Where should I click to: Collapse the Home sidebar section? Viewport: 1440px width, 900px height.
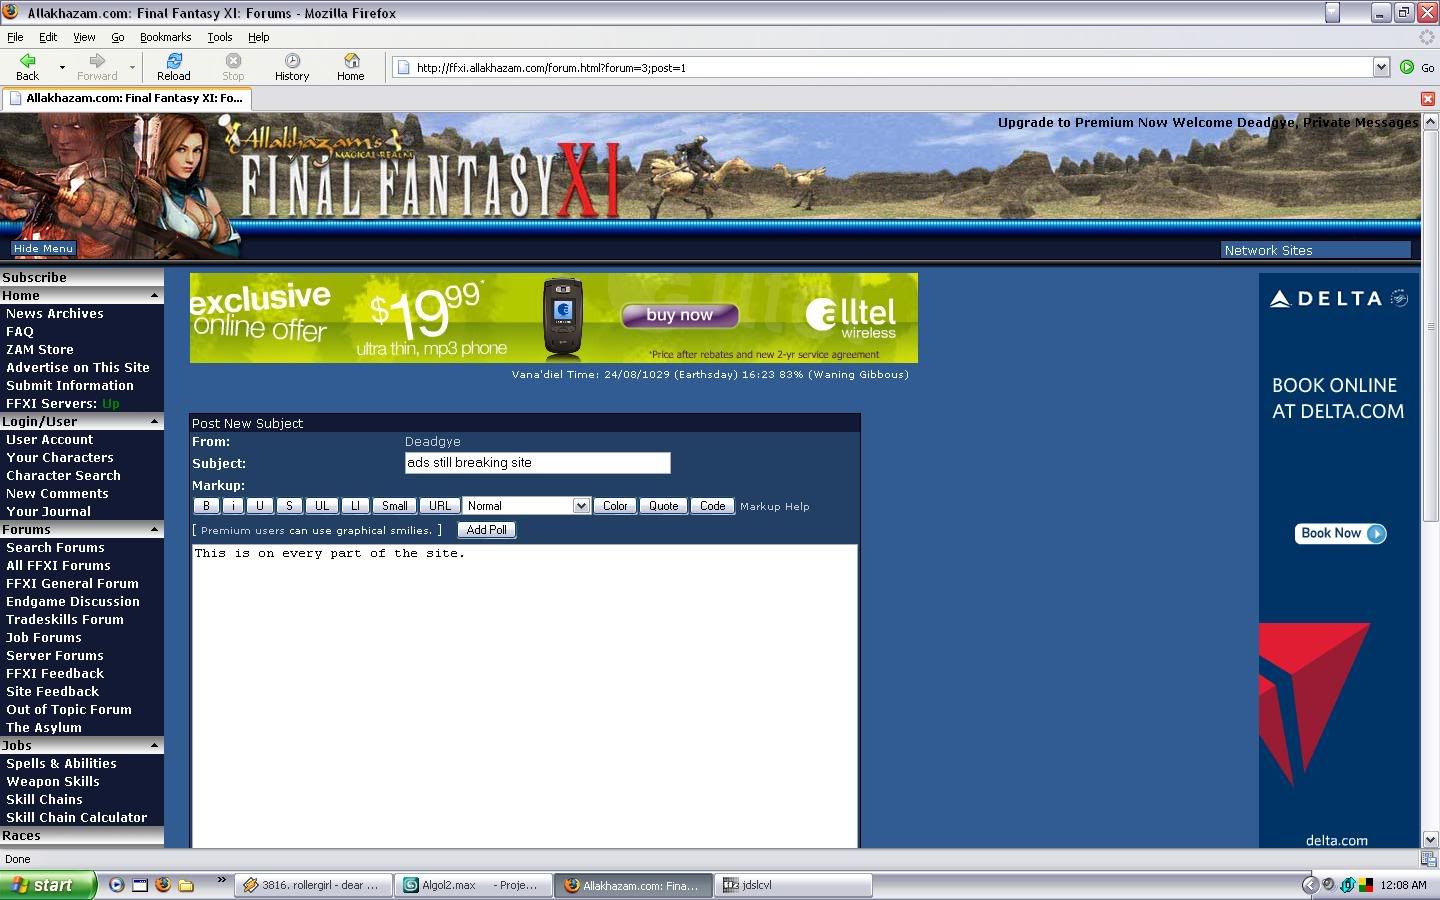[x=154, y=296]
